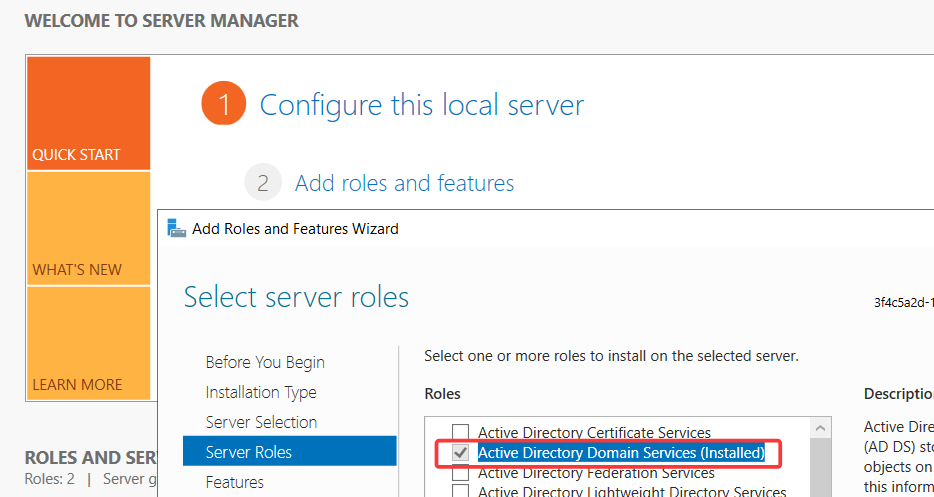Click the WELCOME TO SERVER MANAGER heading
This screenshot has height=497, width=934.
click(x=161, y=21)
